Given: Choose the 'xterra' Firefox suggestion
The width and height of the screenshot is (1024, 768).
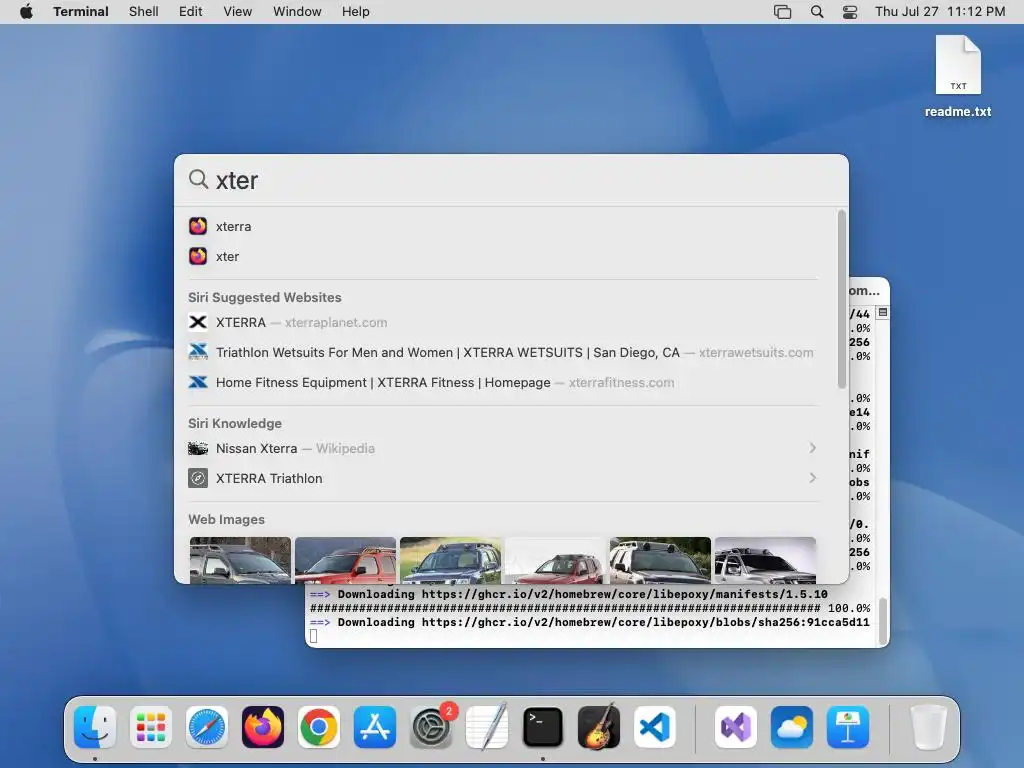Looking at the screenshot, I should [503, 227].
